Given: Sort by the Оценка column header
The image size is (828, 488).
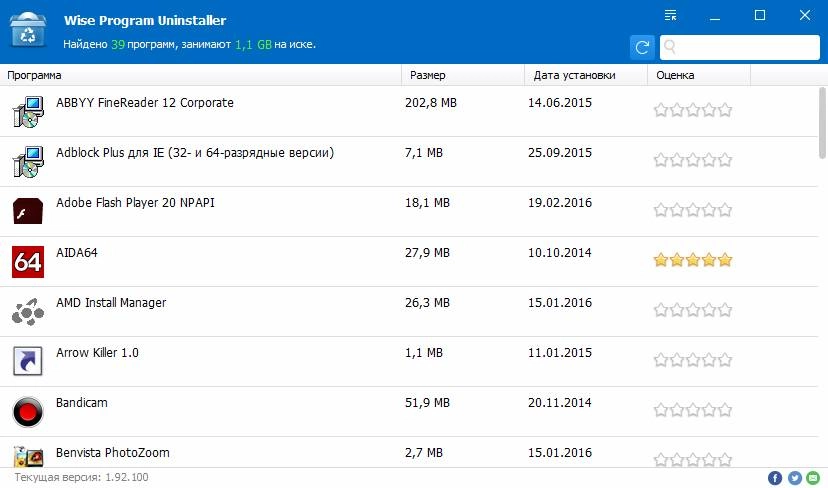Looking at the screenshot, I should point(699,75).
